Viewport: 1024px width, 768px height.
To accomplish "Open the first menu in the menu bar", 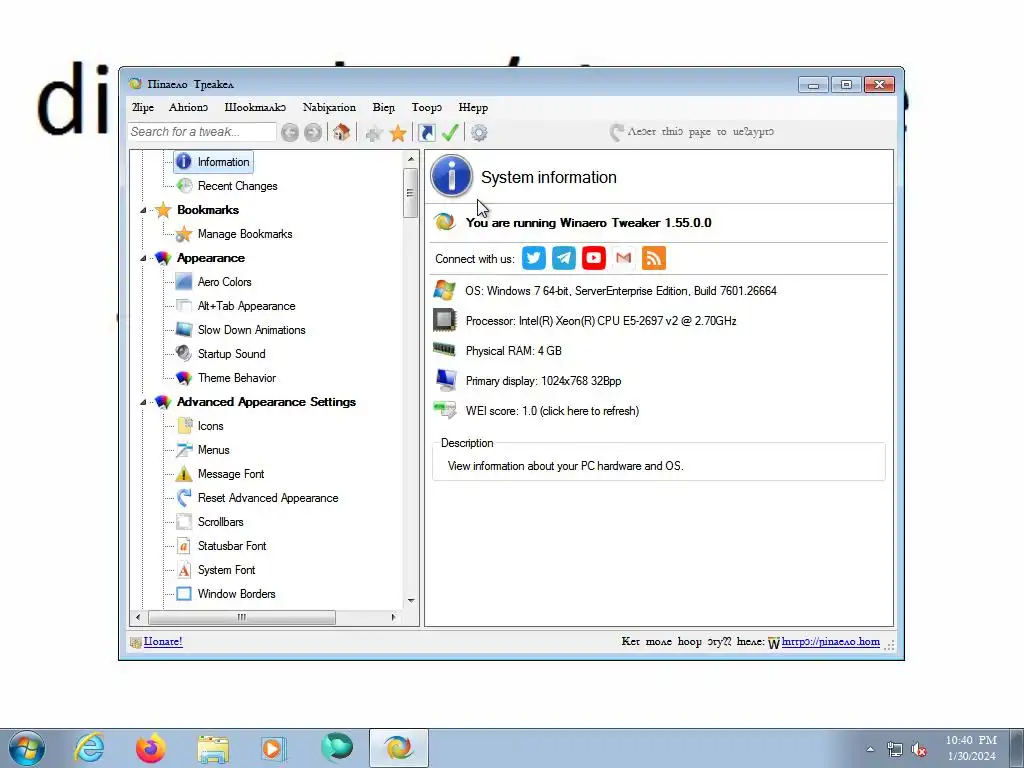I will pos(142,107).
